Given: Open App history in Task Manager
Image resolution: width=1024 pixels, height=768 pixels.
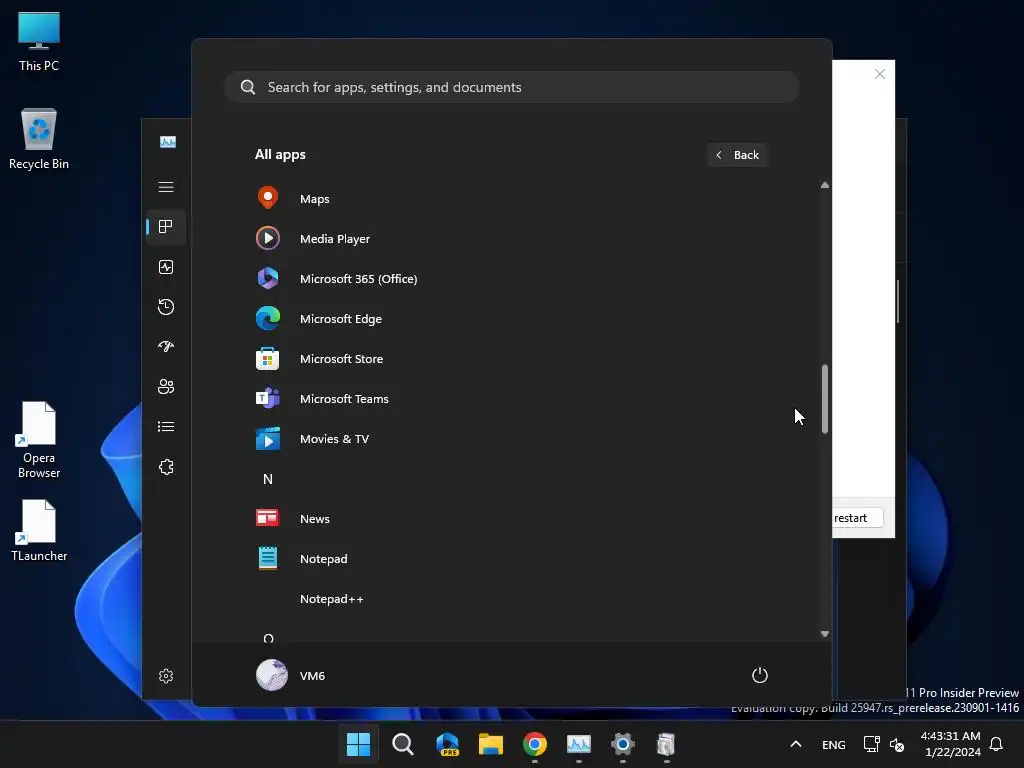Looking at the screenshot, I should [166, 306].
